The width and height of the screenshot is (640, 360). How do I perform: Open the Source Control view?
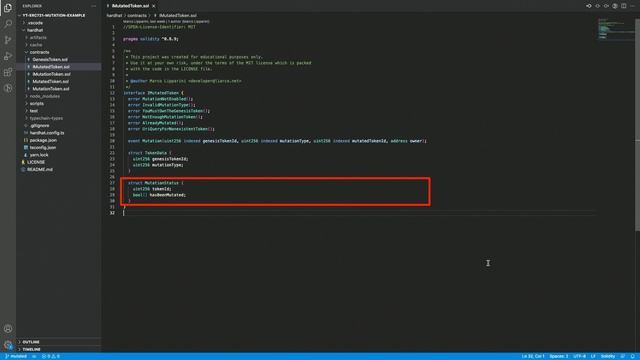click(8, 40)
